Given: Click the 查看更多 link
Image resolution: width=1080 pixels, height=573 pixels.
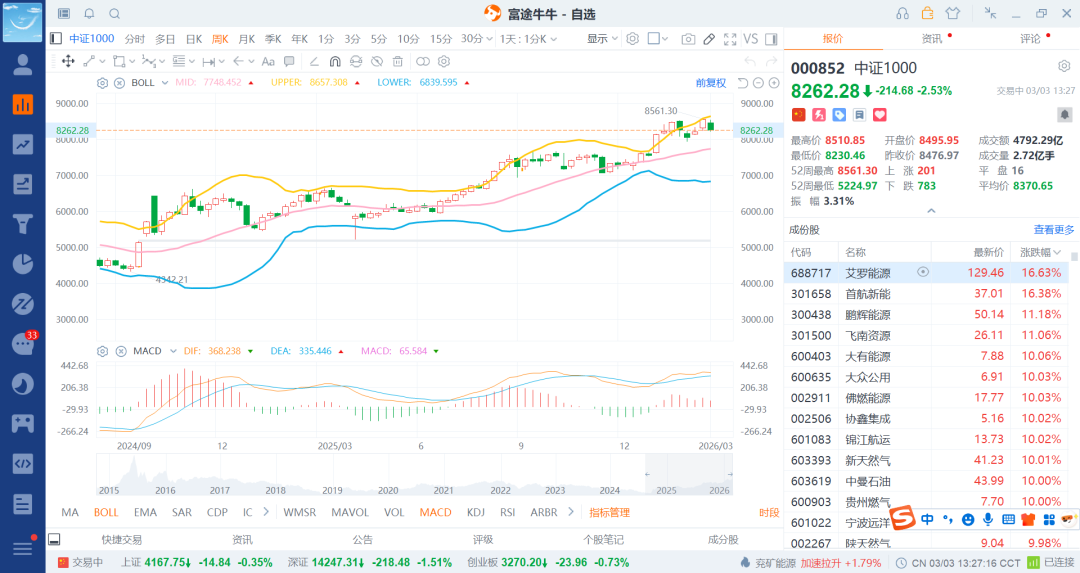Looking at the screenshot, I should pyautogui.click(x=1053, y=230).
